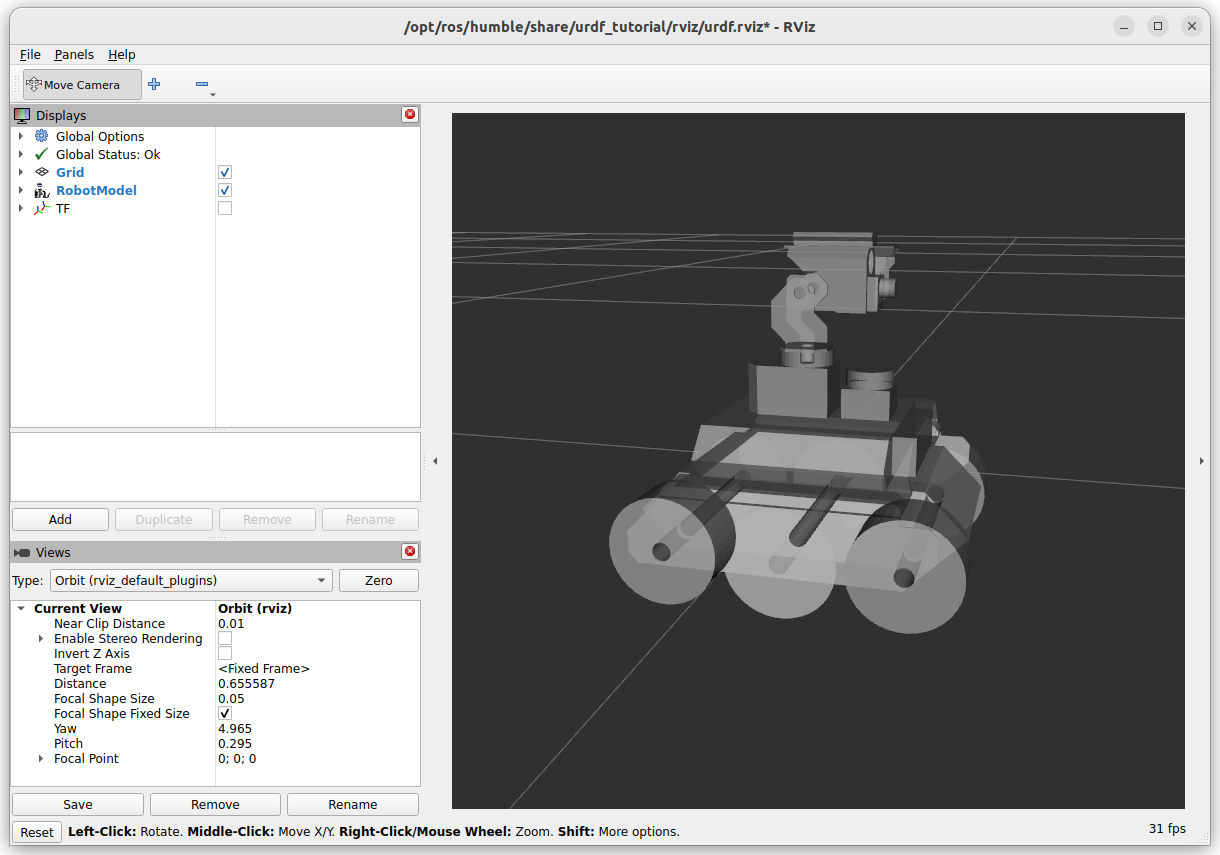Open the File menu
The height and width of the screenshot is (855, 1220).
30,55
